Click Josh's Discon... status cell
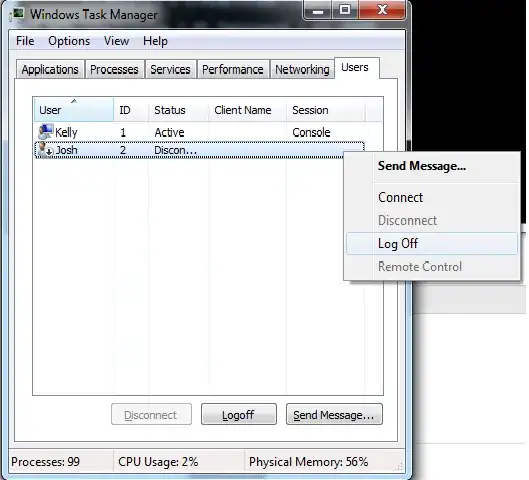529x480 pixels. pos(175,150)
